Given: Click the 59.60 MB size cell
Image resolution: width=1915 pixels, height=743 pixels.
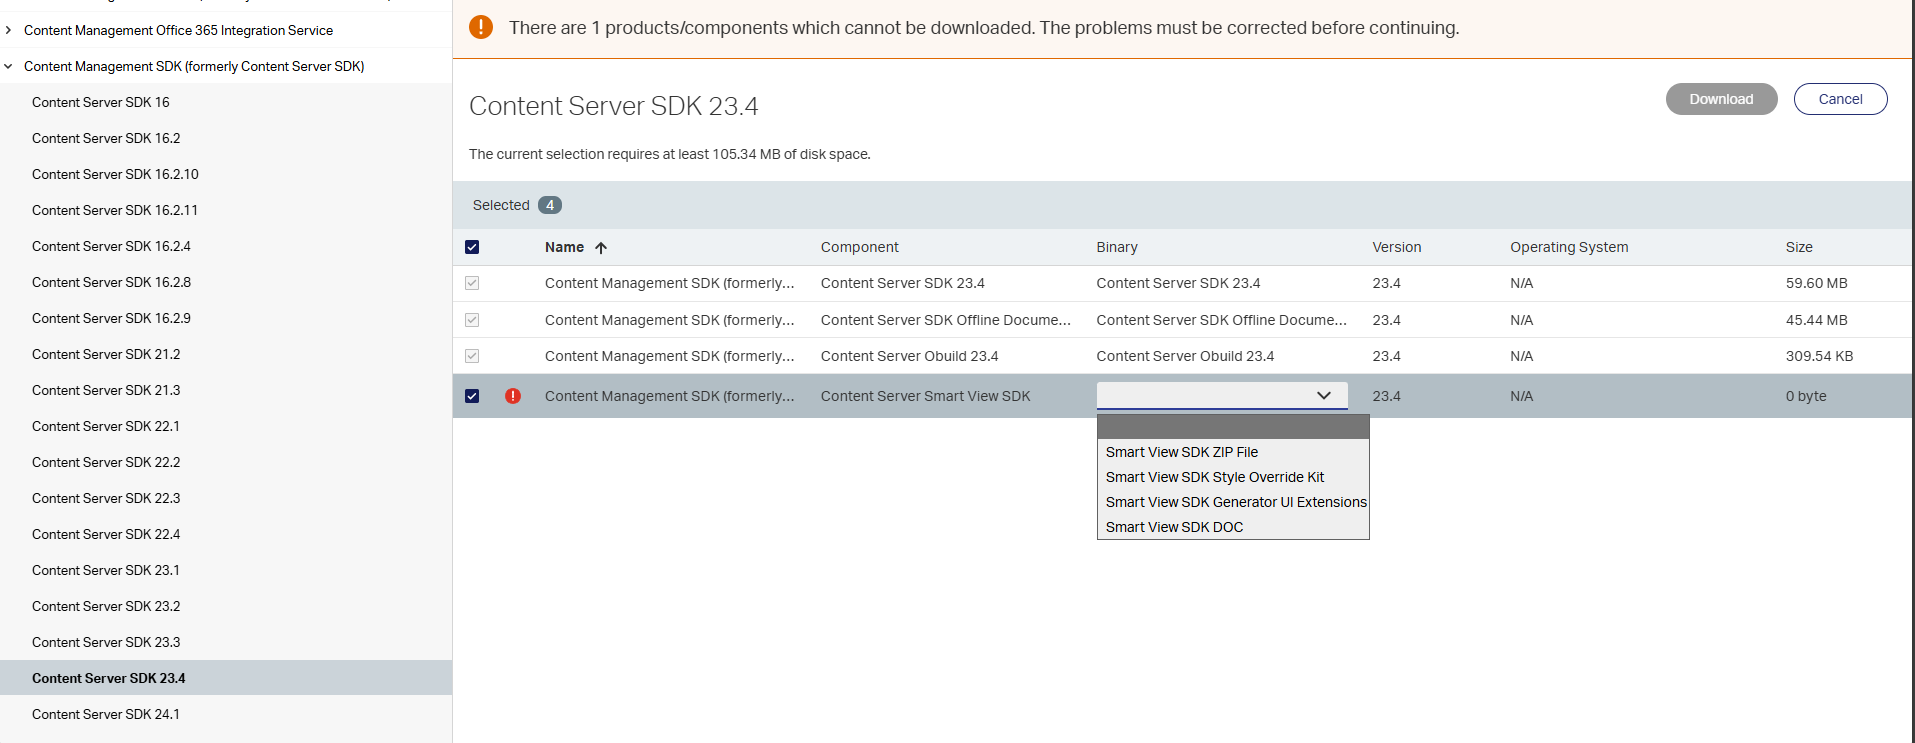Looking at the screenshot, I should pos(1816,283).
